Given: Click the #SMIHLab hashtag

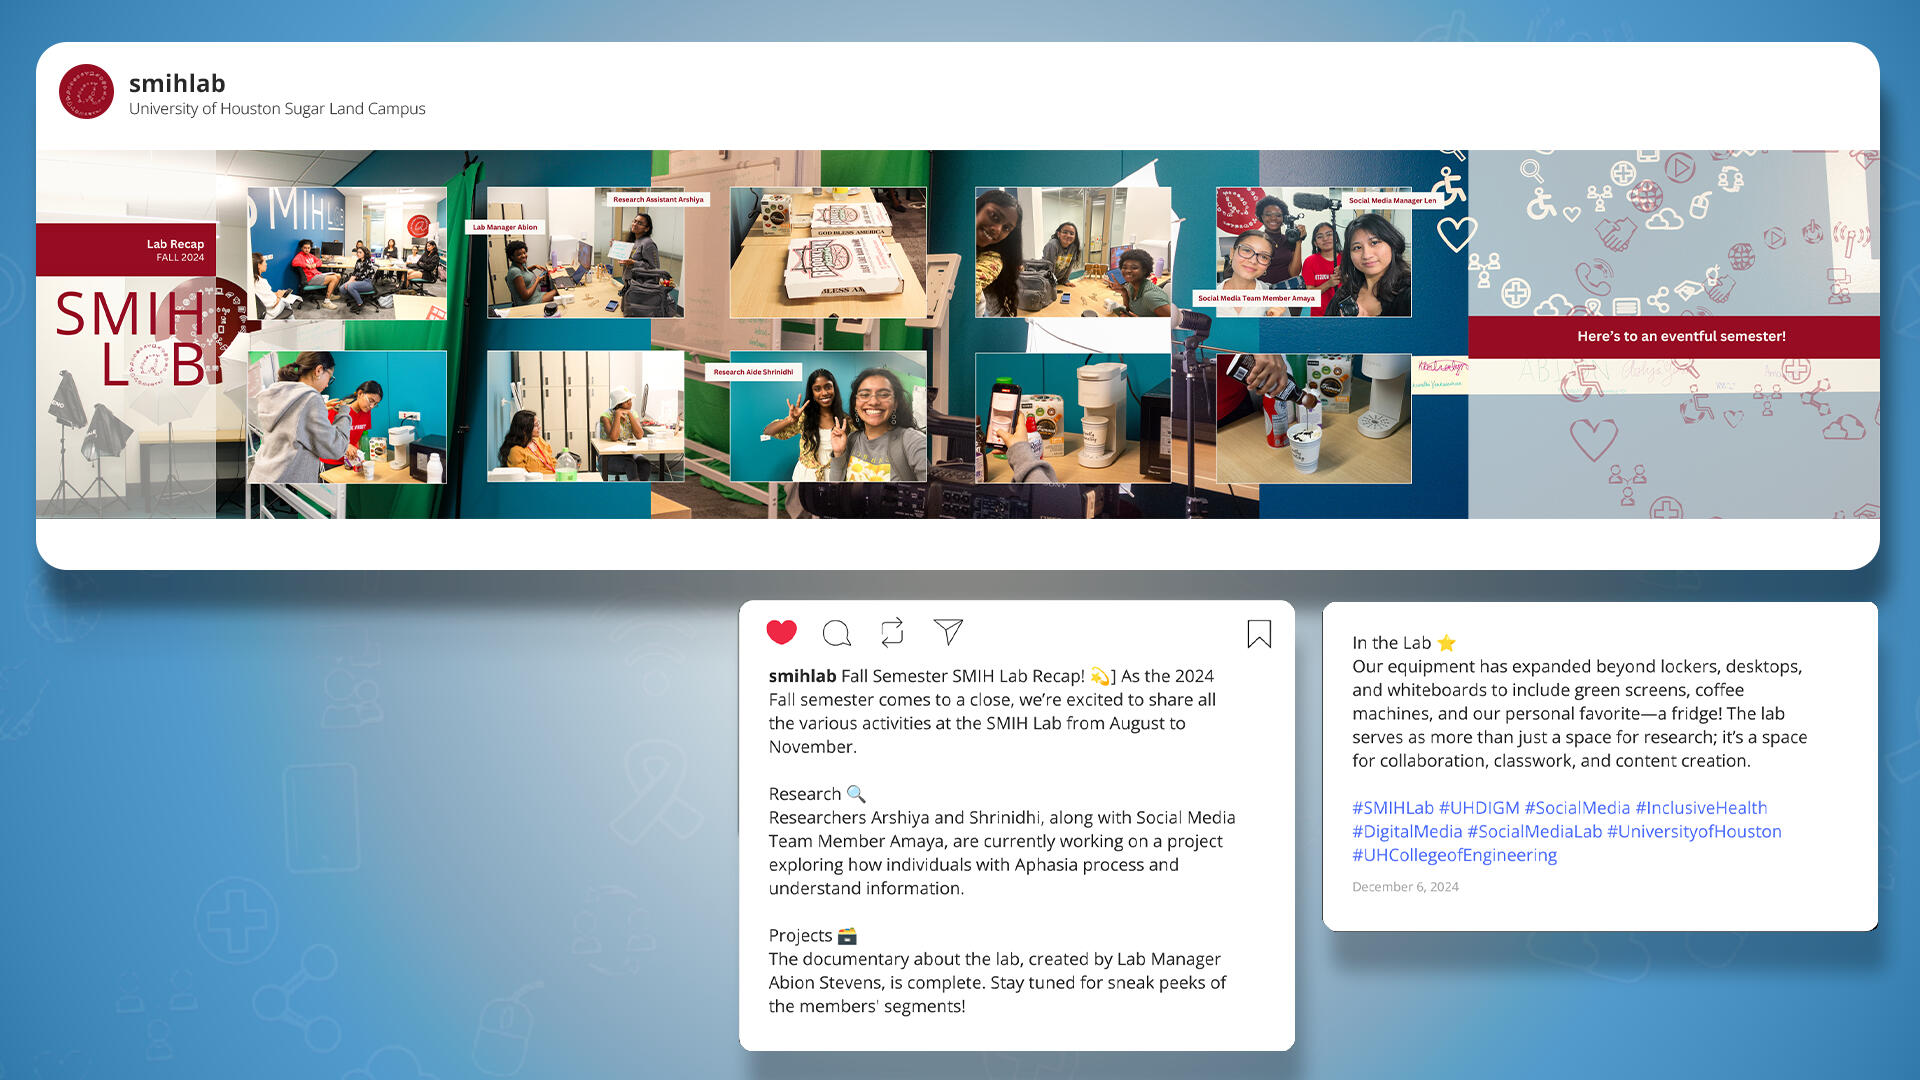Looking at the screenshot, I should (1393, 807).
